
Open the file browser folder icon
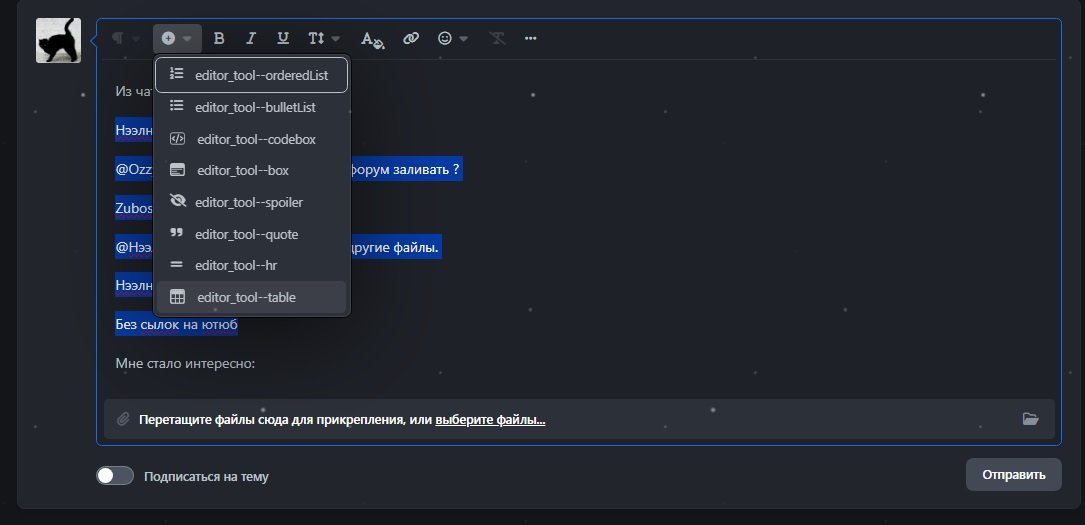[x=1030, y=419]
